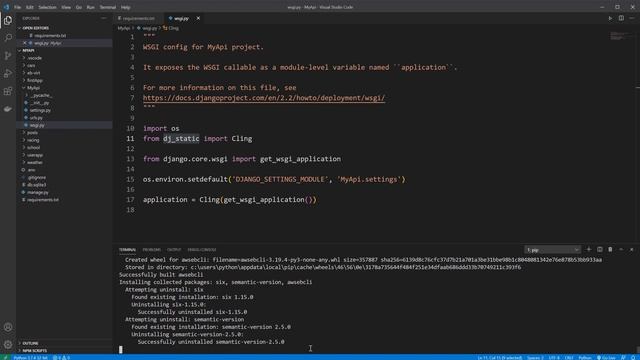Expand the weather folder
The width and height of the screenshot is (640, 360).
[x=32, y=162]
